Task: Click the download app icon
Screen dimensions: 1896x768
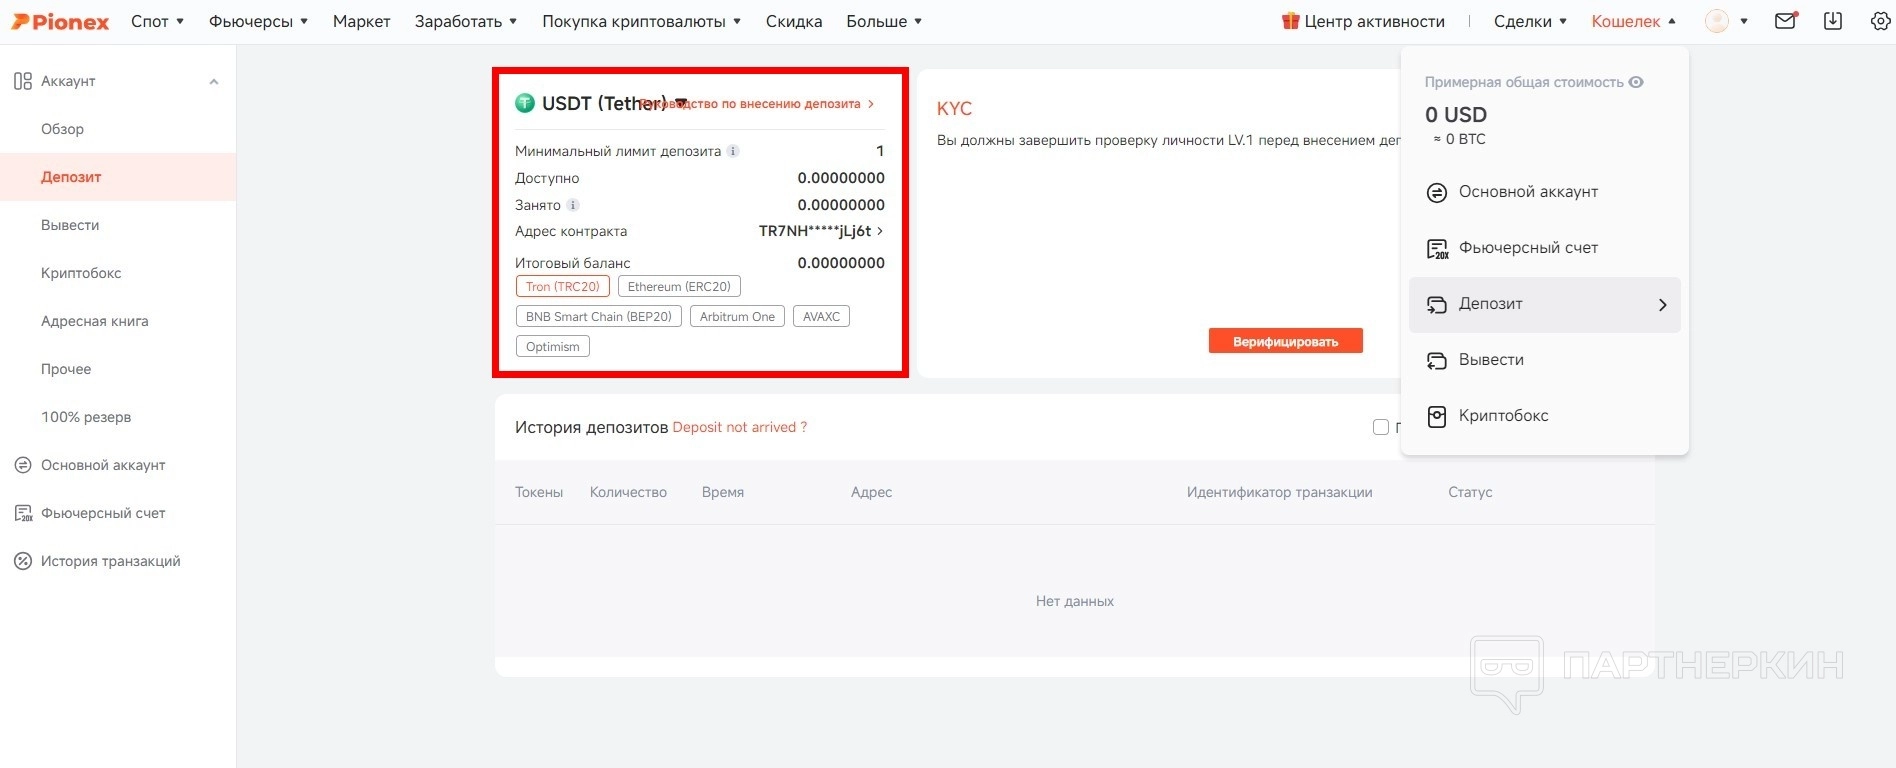Action: pos(1833,21)
